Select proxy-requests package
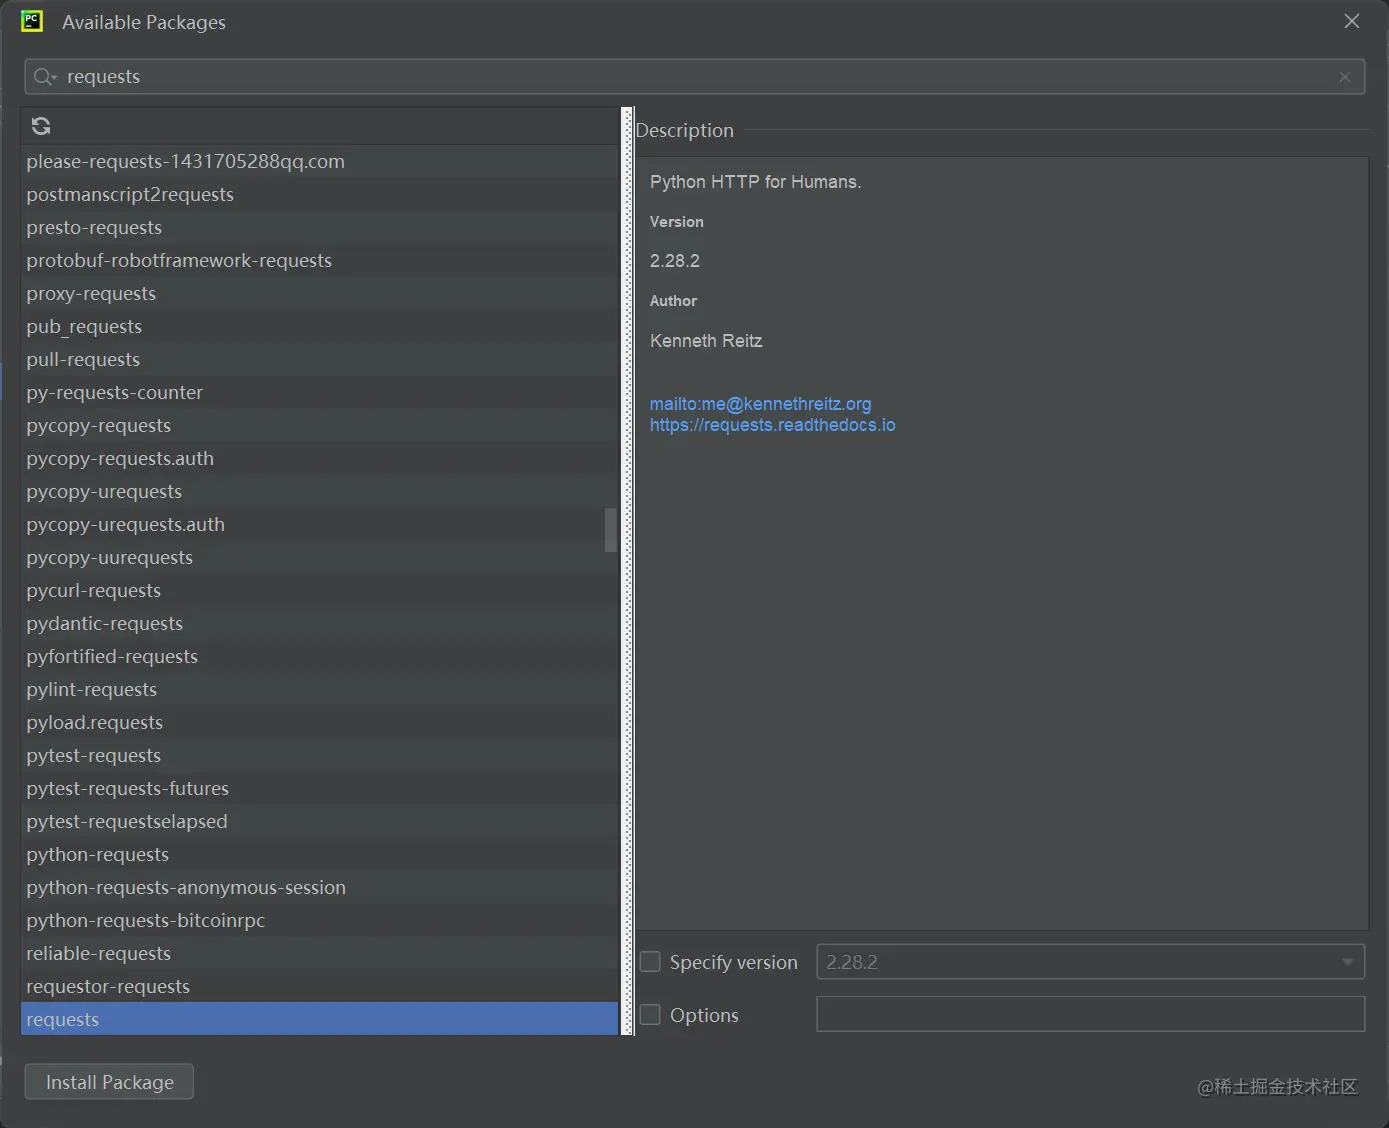The image size is (1389, 1128). tap(320, 293)
